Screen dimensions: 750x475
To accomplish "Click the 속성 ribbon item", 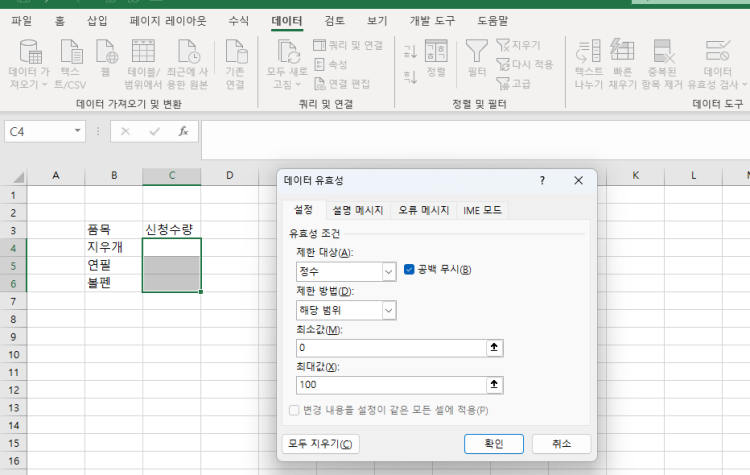I will point(331,65).
